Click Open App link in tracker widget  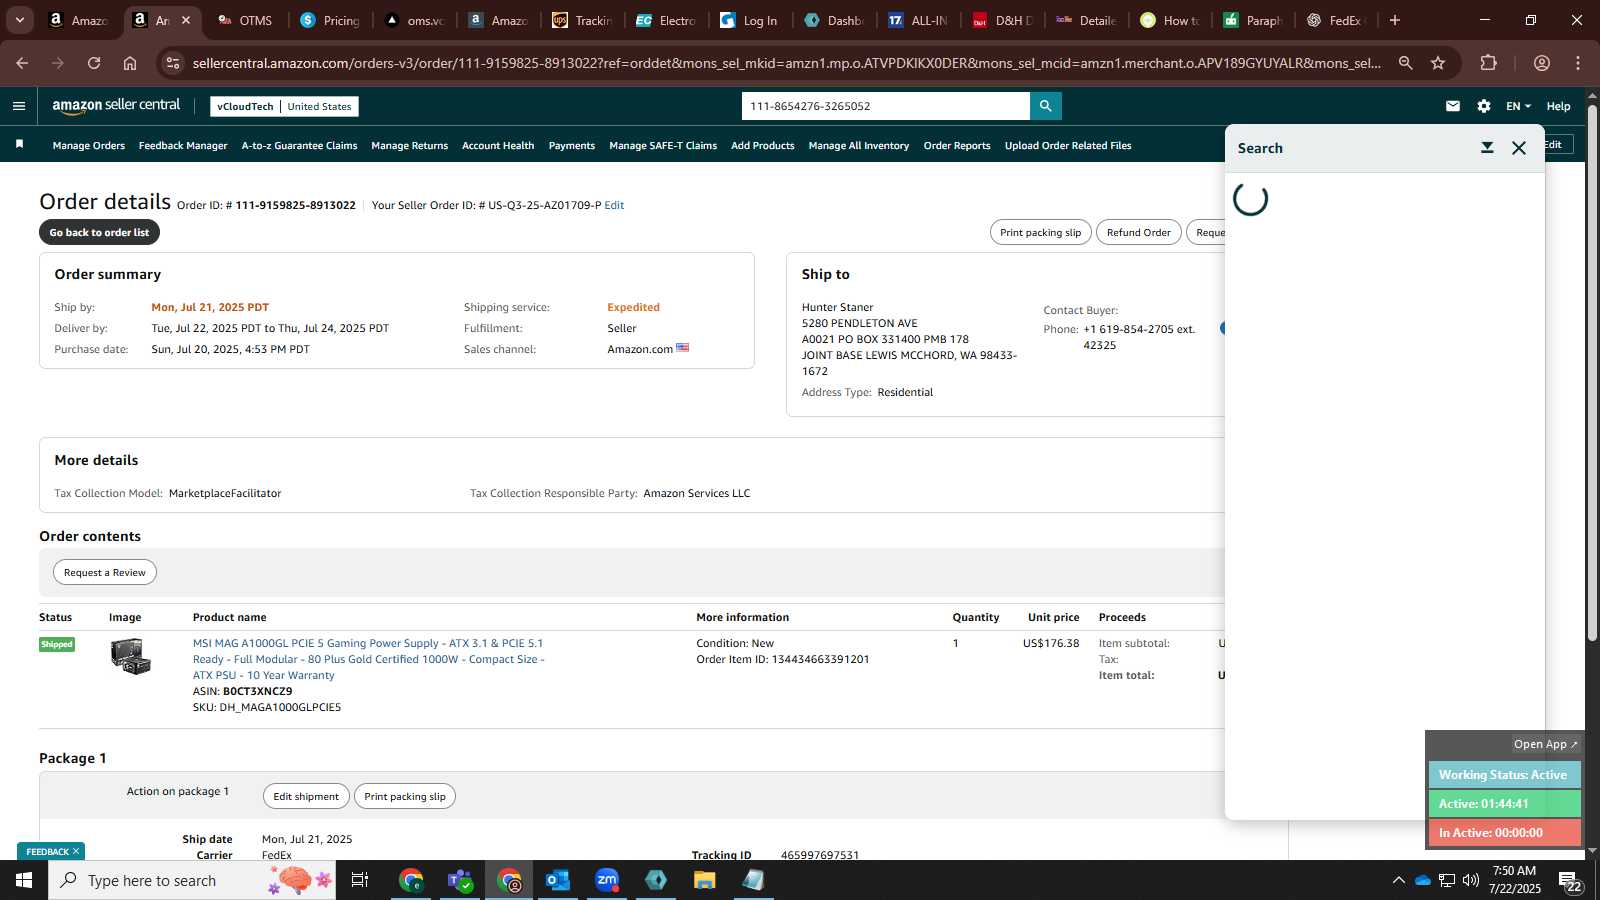coord(1545,744)
